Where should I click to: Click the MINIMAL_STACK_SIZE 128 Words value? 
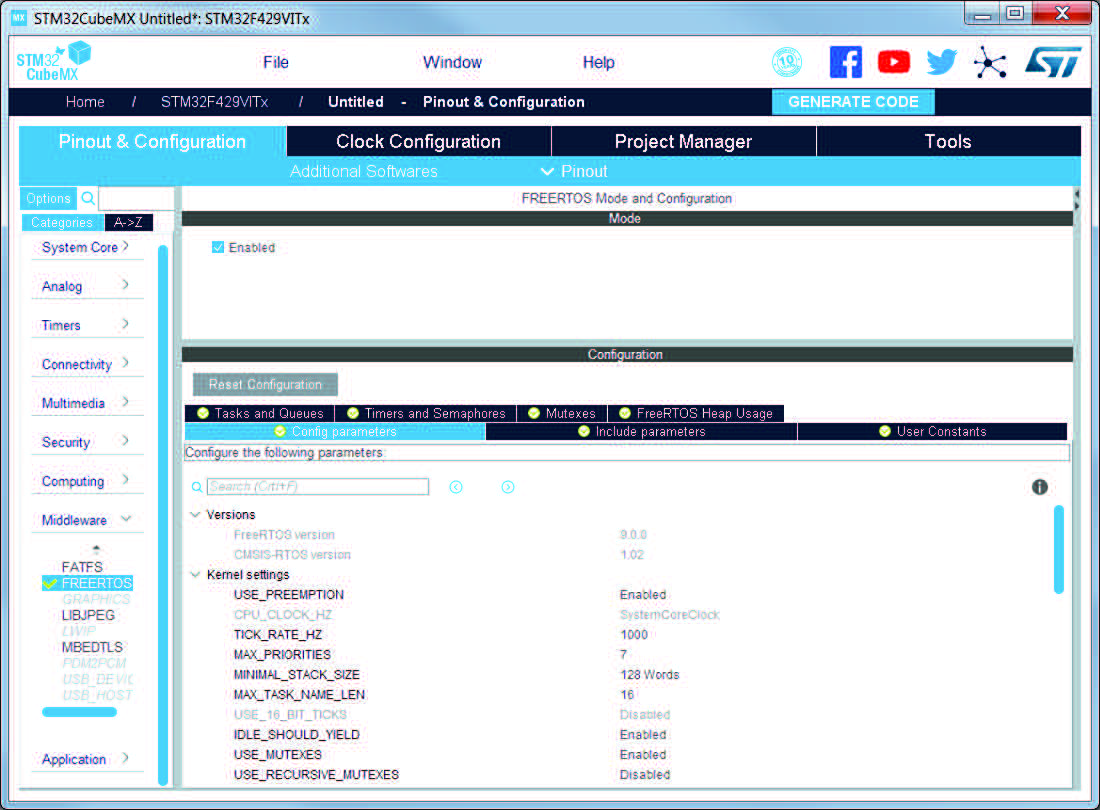coord(650,675)
